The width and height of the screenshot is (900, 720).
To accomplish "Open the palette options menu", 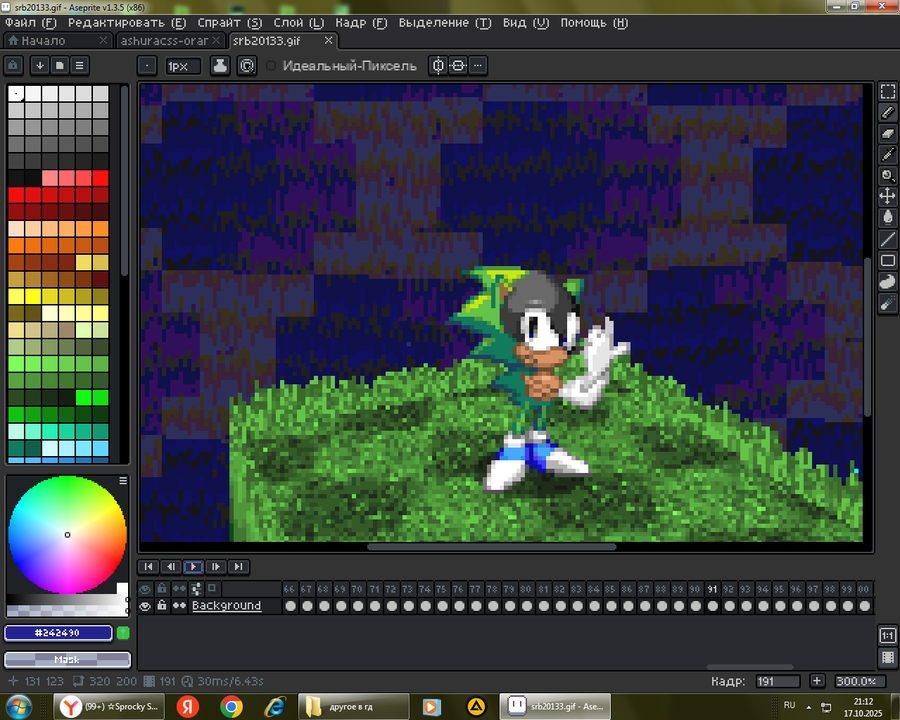I will click(79, 65).
